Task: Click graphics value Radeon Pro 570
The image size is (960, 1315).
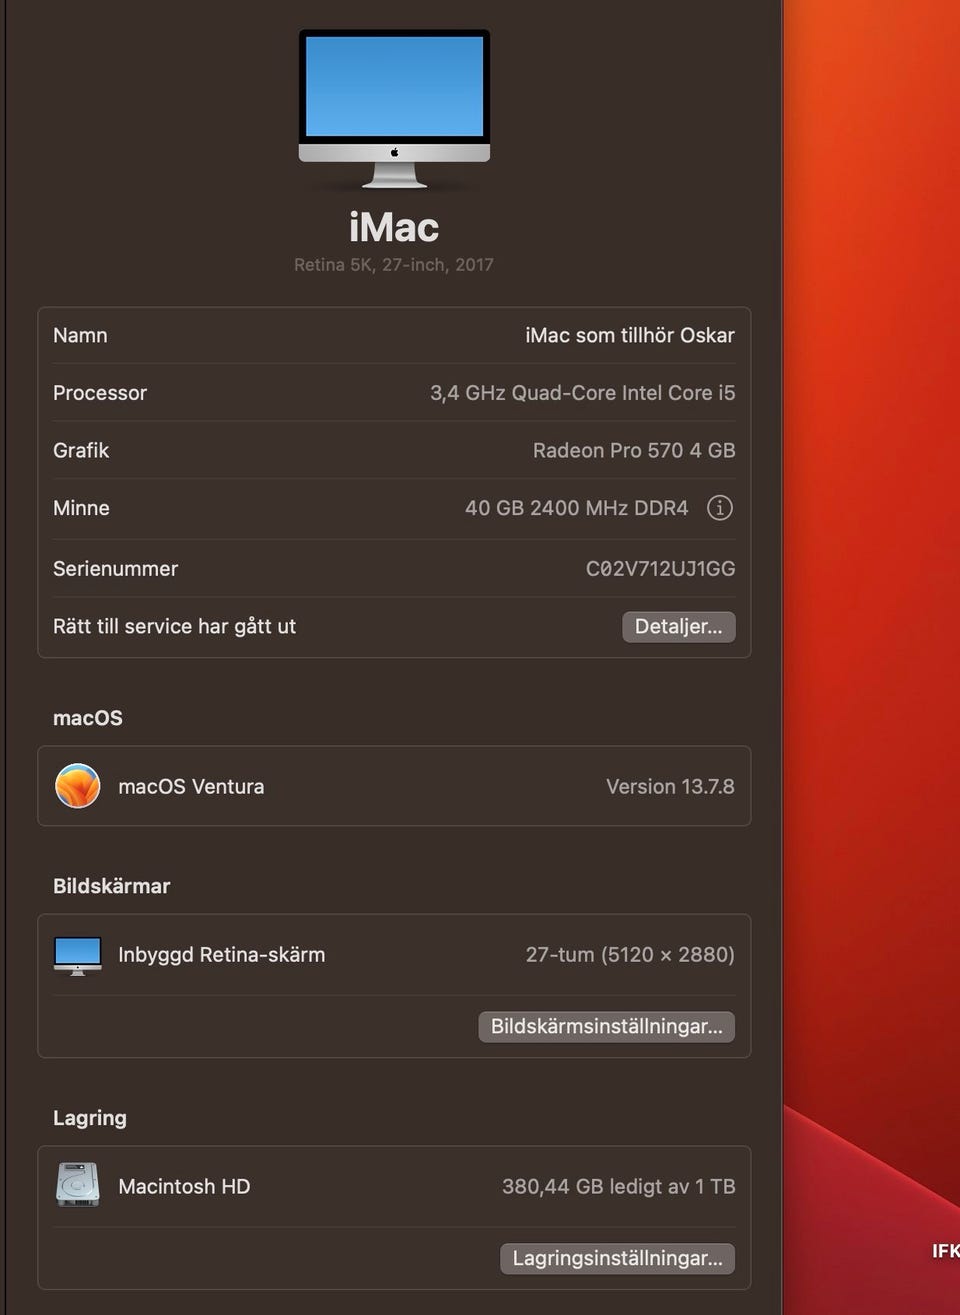Action: pyautogui.click(x=634, y=451)
